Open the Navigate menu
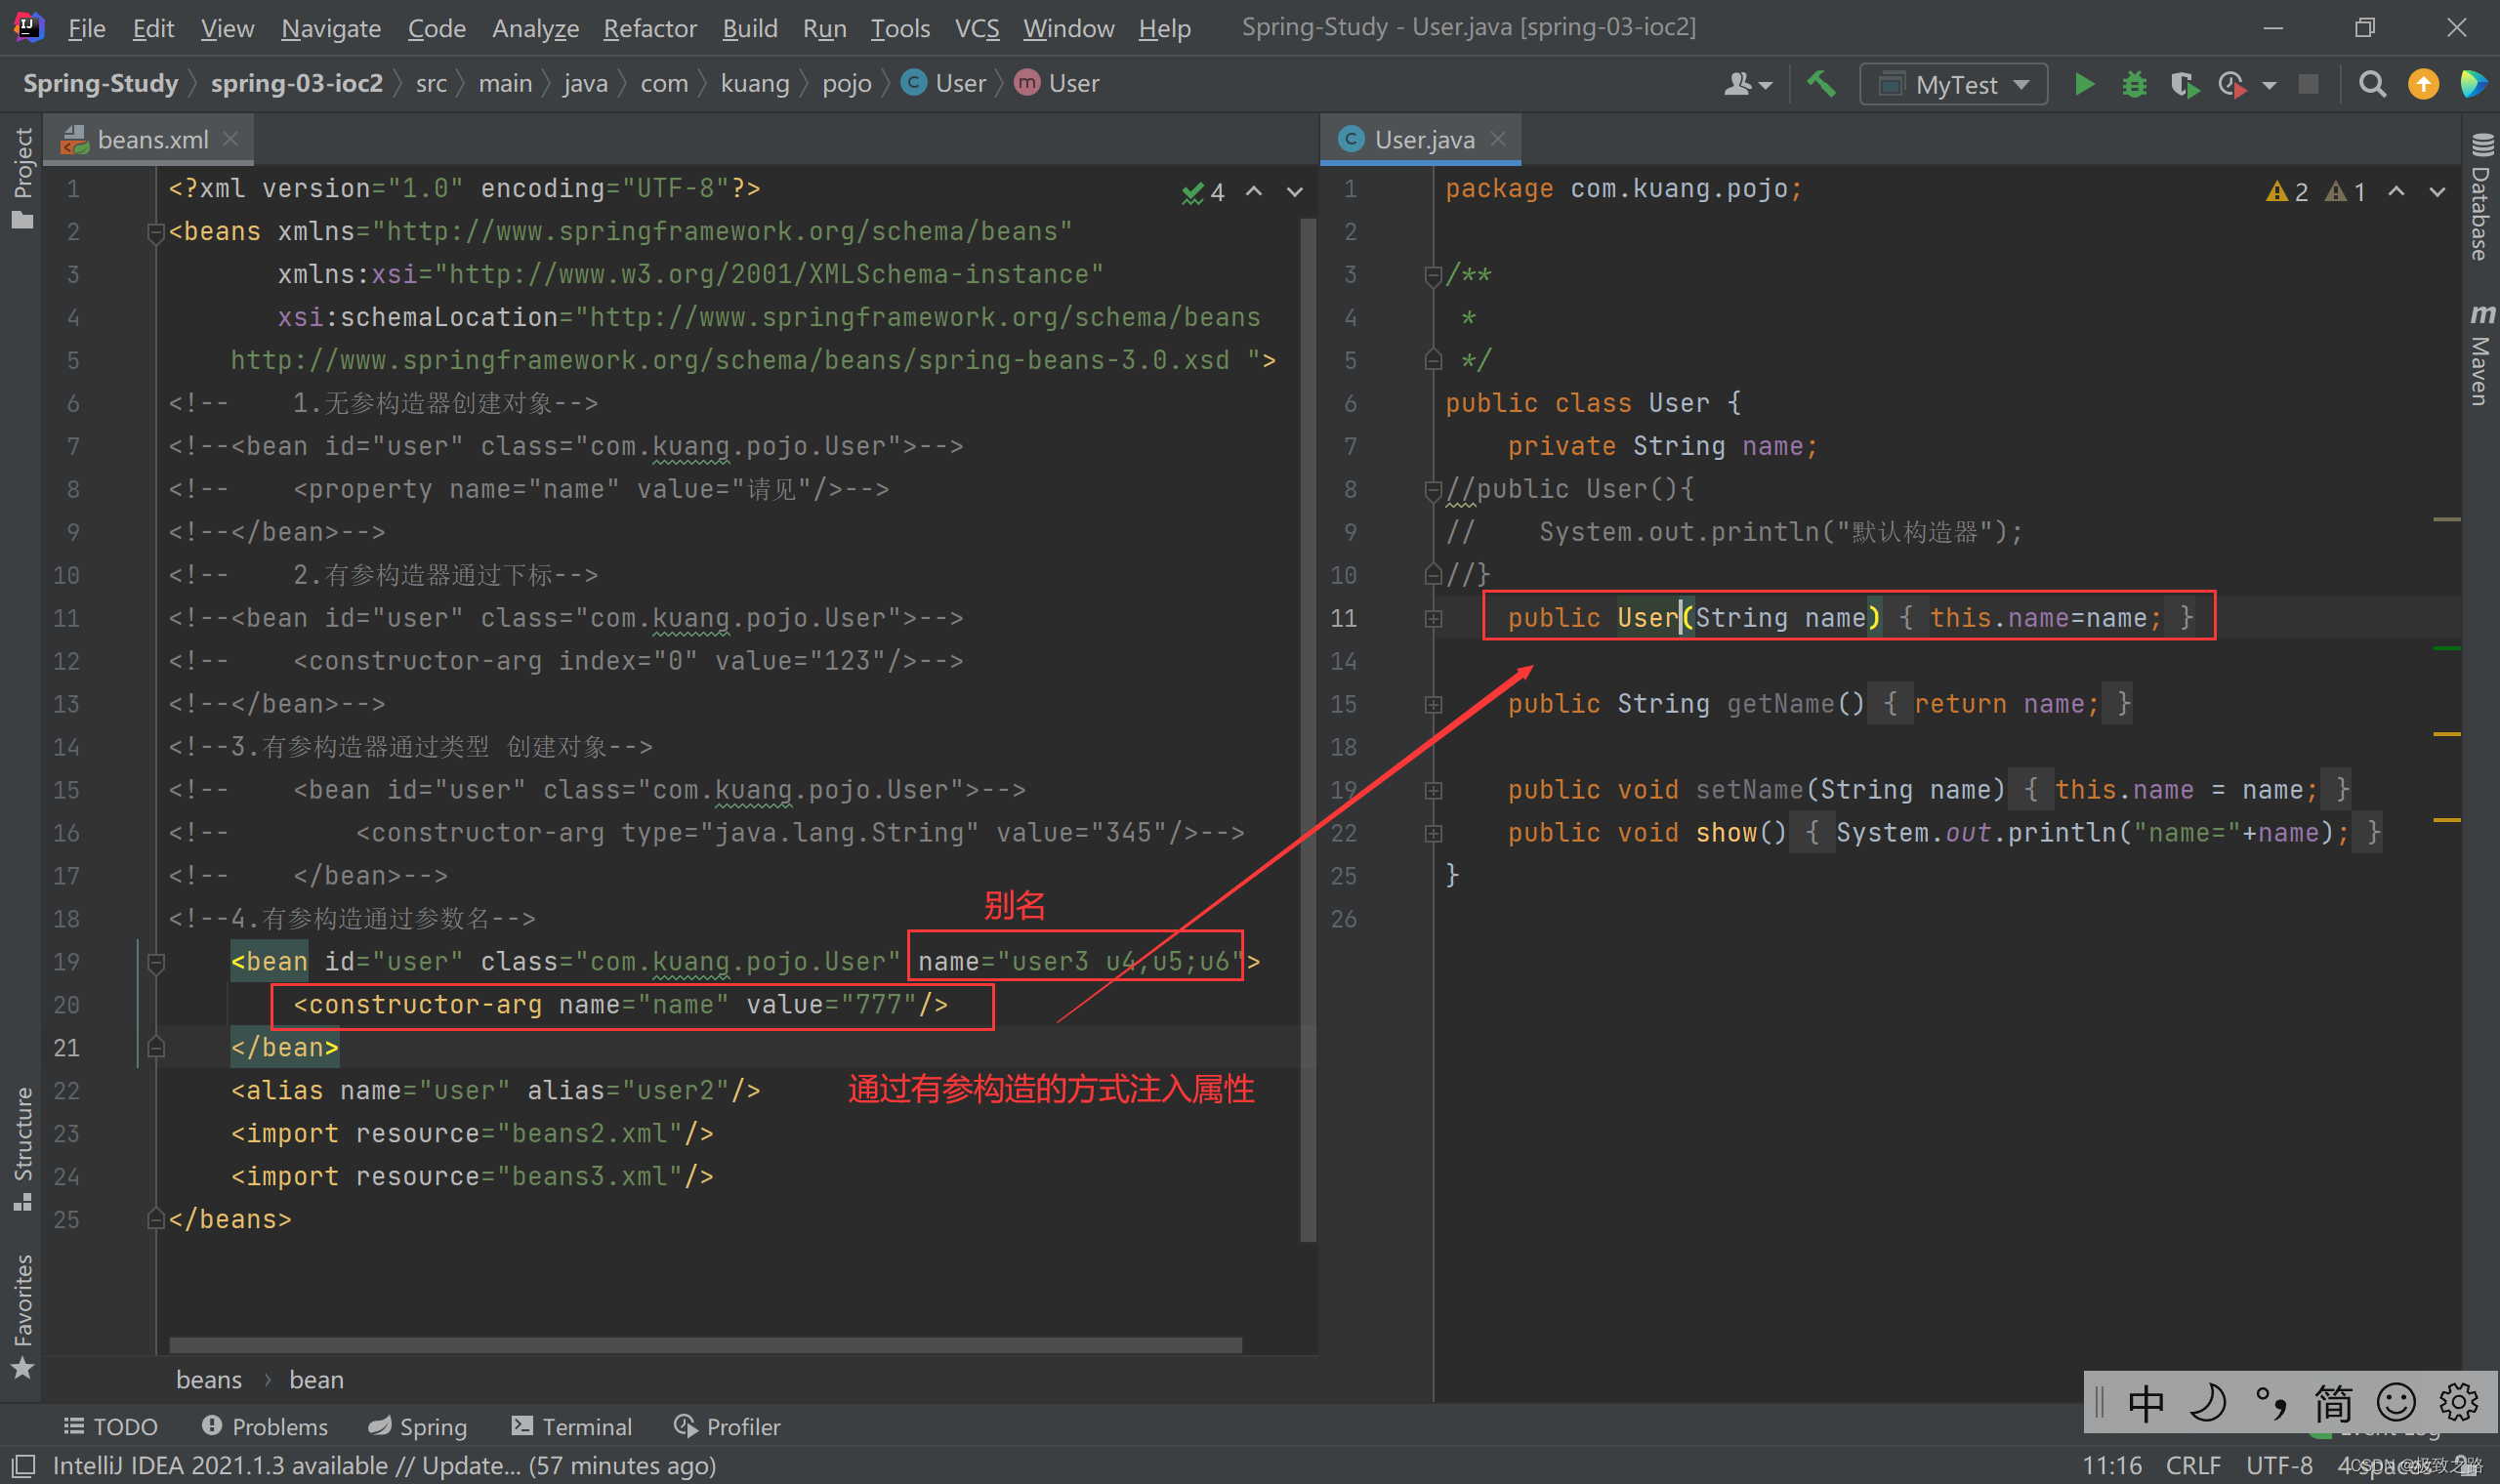 point(331,28)
